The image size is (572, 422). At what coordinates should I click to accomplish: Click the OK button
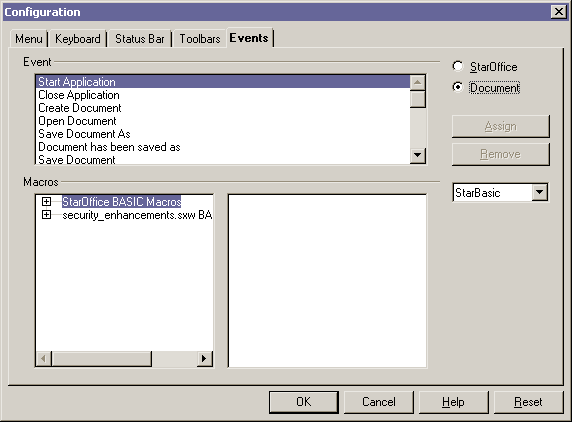[x=304, y=402]
